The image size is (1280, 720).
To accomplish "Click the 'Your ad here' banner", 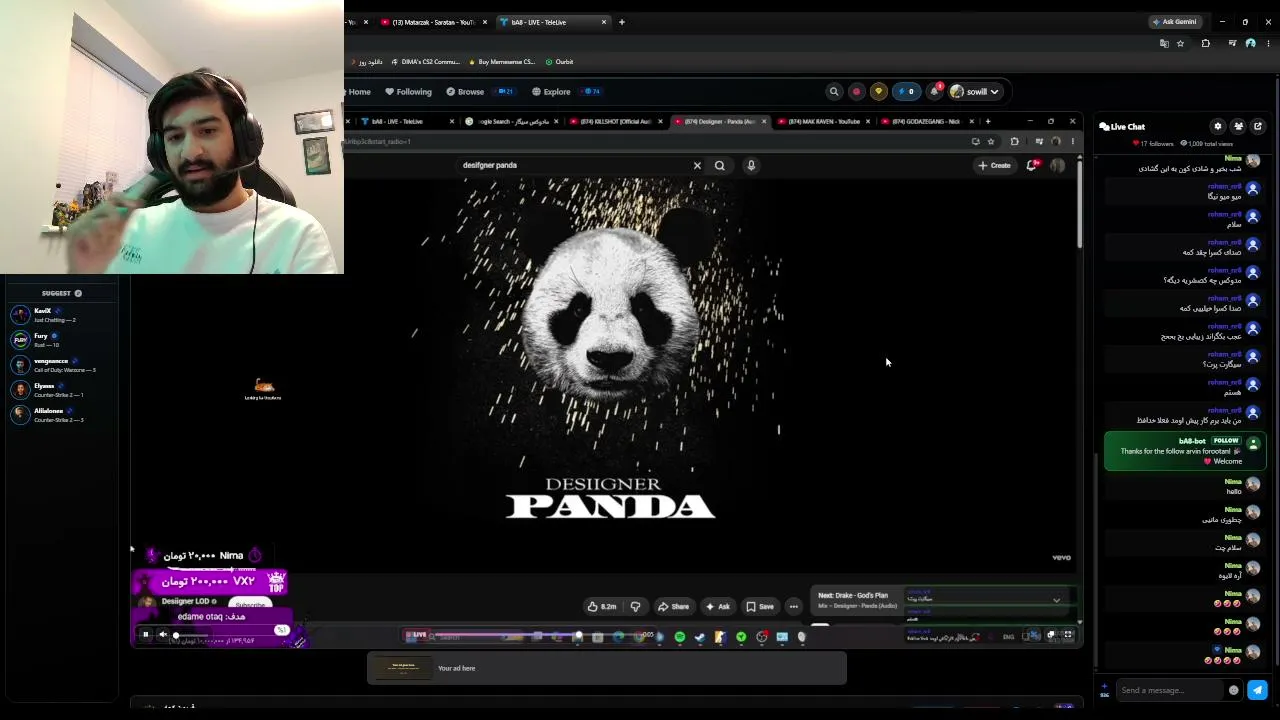I will 607,668.
